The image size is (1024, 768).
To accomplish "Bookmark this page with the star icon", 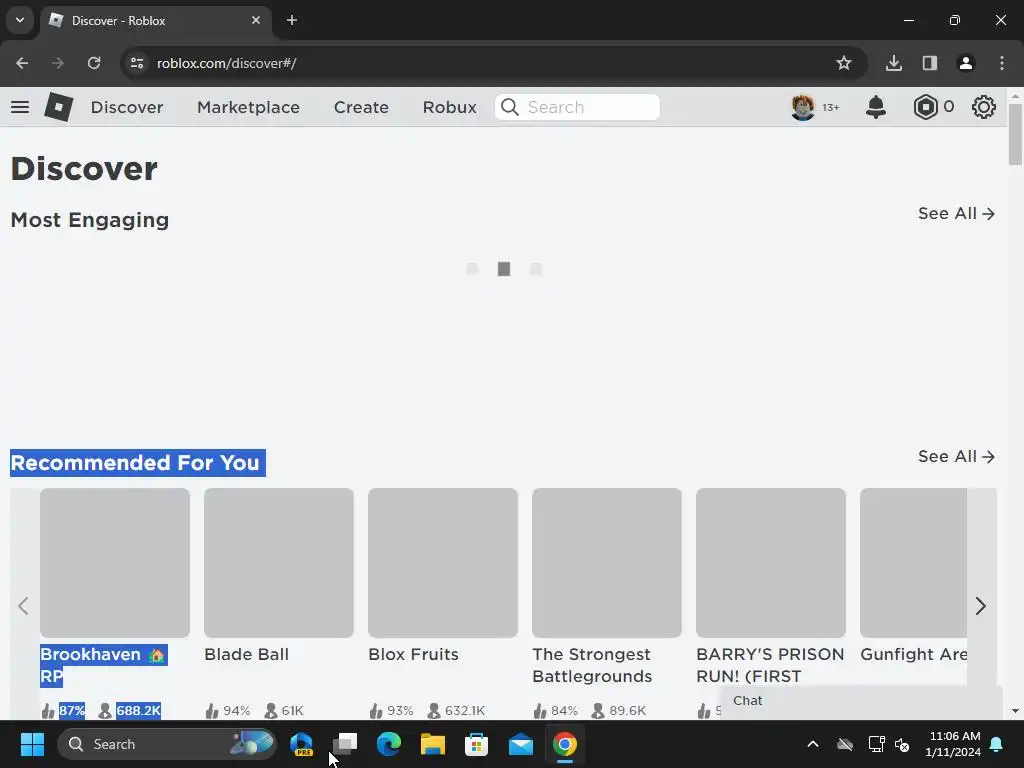I will click(844, 63).
